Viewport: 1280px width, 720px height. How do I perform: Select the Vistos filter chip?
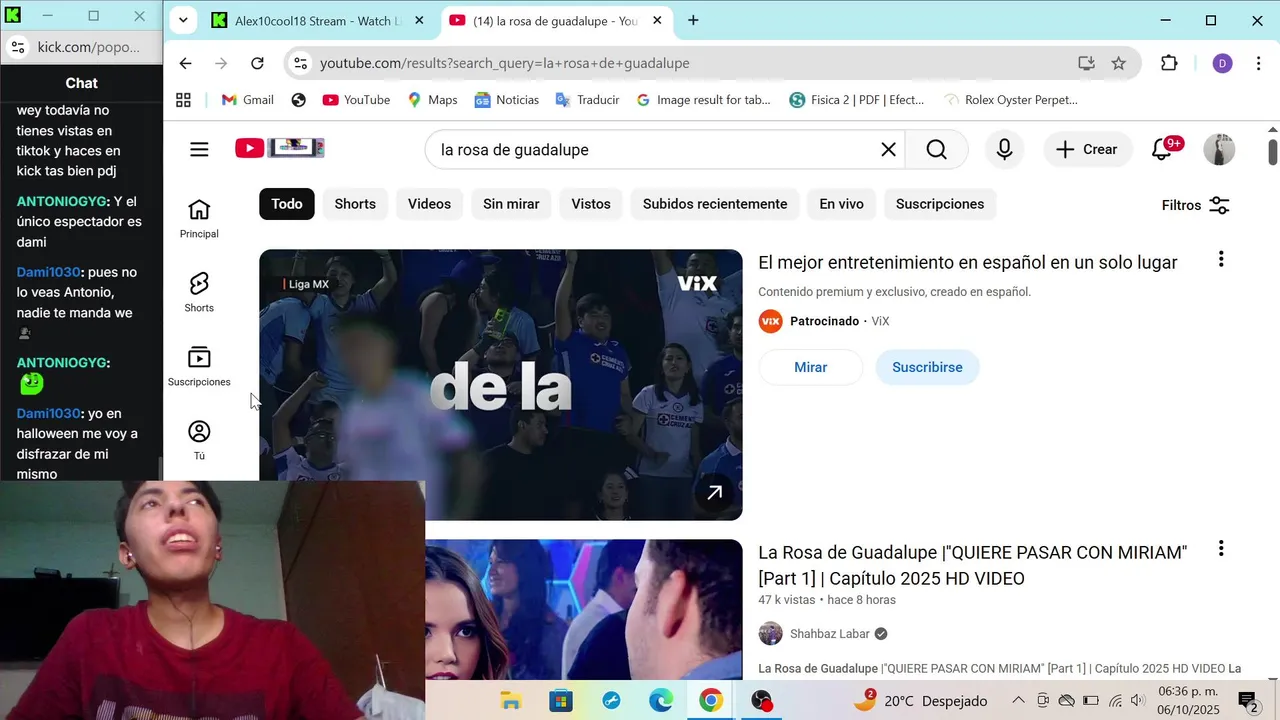pos(591,204)
